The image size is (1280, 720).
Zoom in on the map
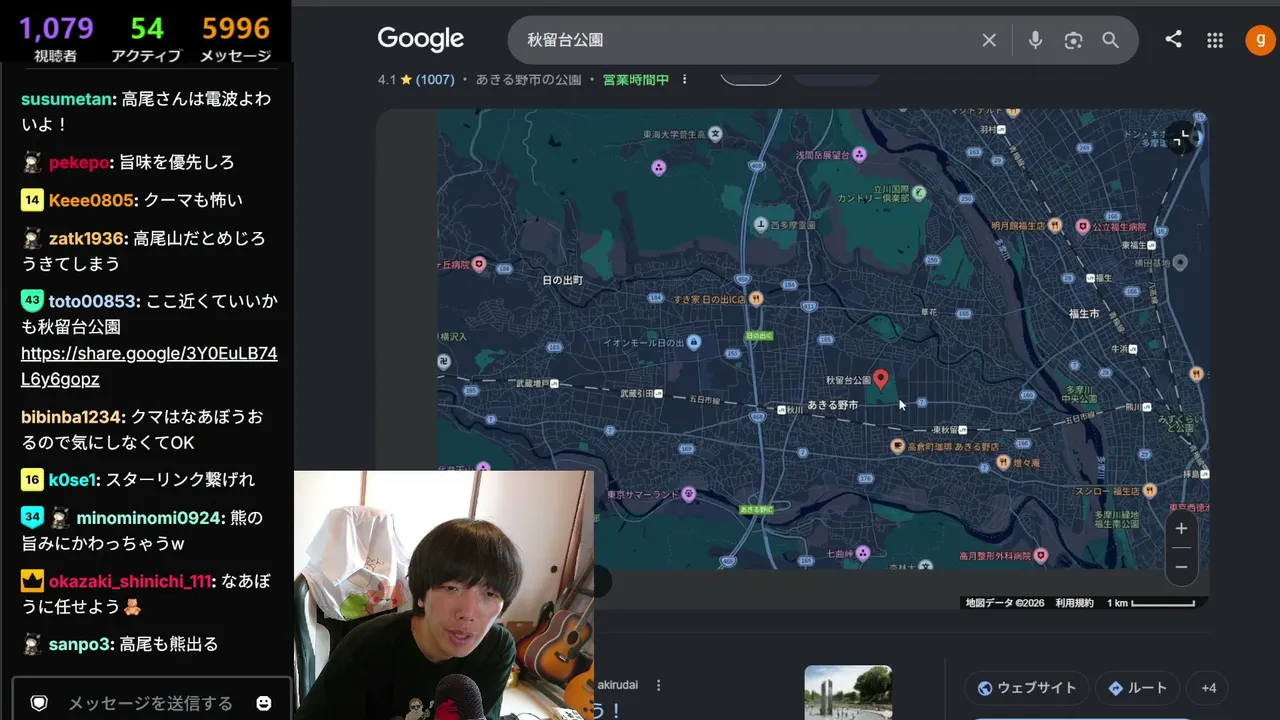click(1181, 528)
